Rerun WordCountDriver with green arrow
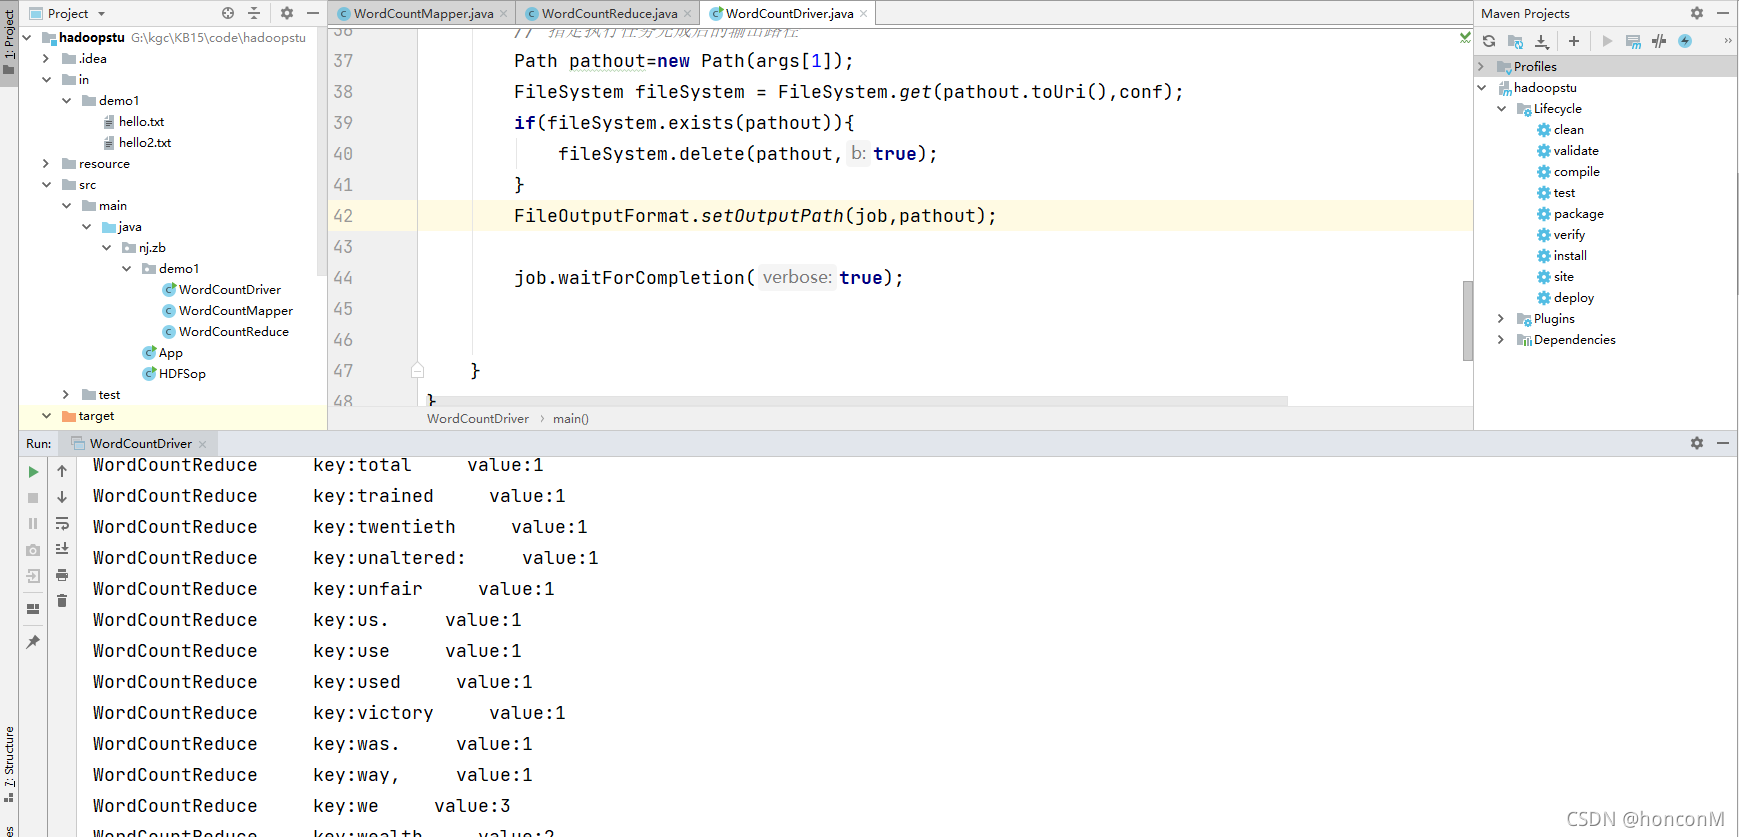1739x837 pixels. [x=33, y=471]
